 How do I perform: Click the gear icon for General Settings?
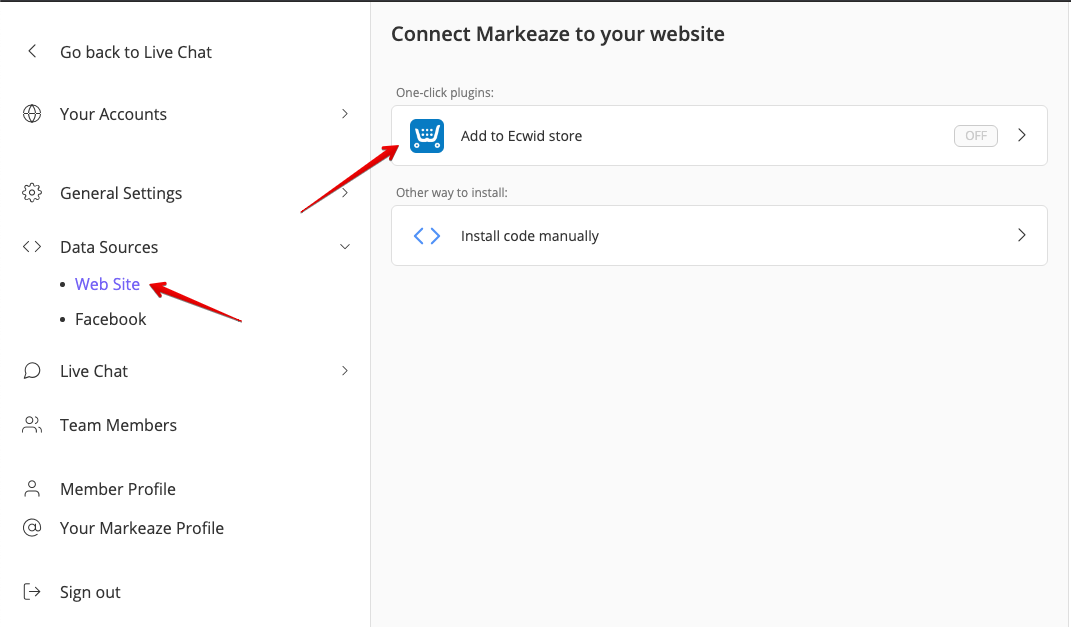click(x=32, y=193)
